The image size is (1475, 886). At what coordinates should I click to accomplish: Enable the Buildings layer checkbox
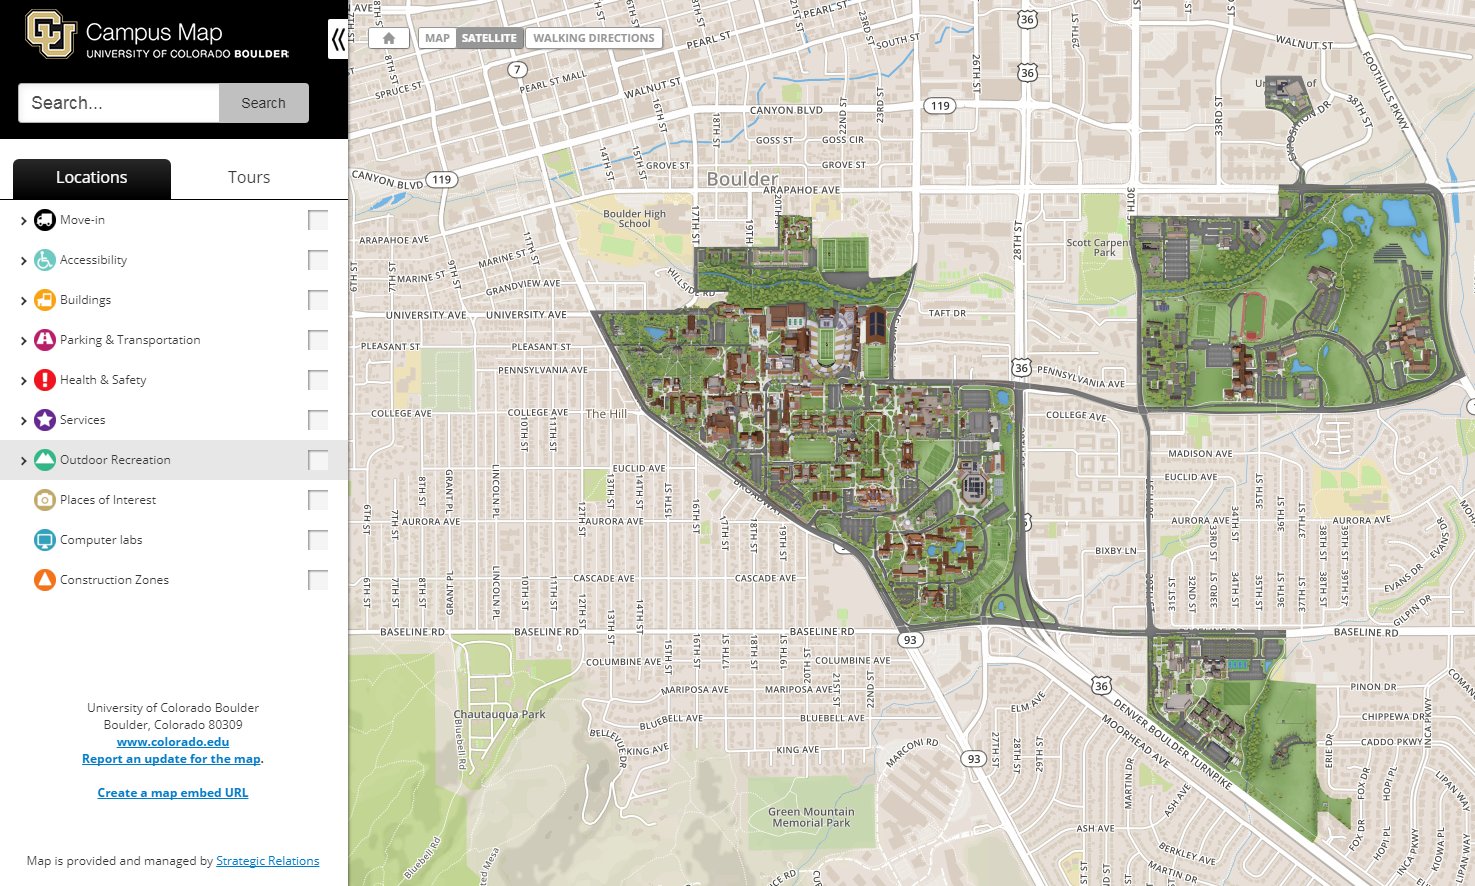[317, 299]
